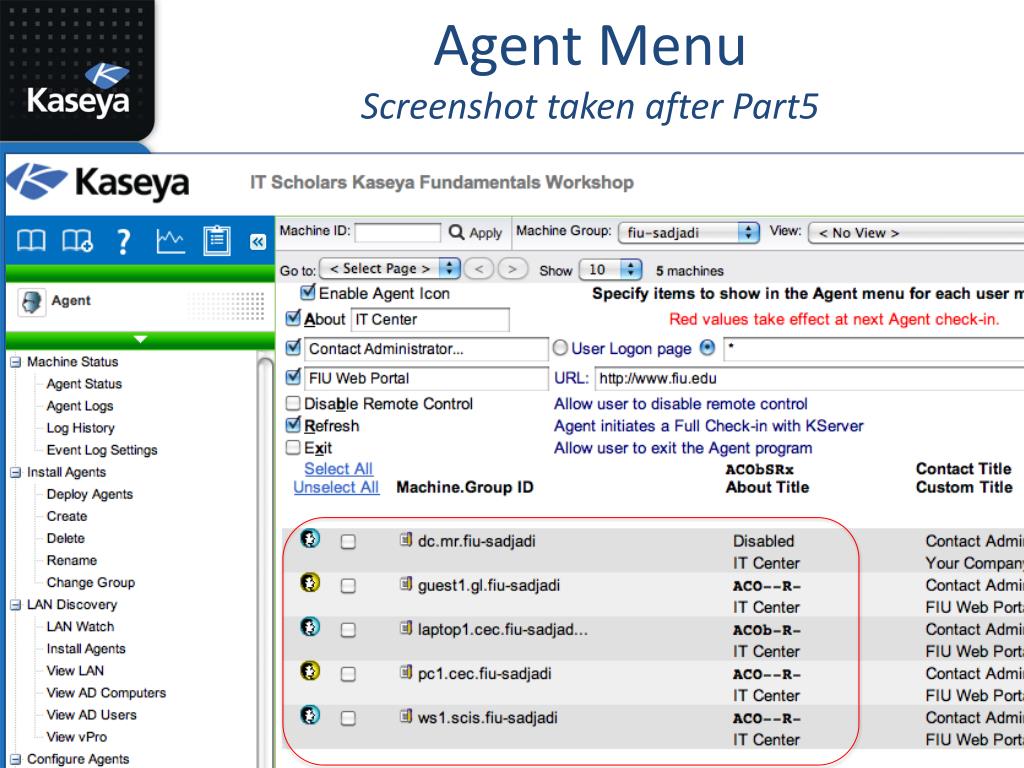Image resolution: width=1024 pixels, height=768 pixels.
Task: Click agent status icon for pc1.cec.fiu-sadjadi
Action: coord(310,670)
